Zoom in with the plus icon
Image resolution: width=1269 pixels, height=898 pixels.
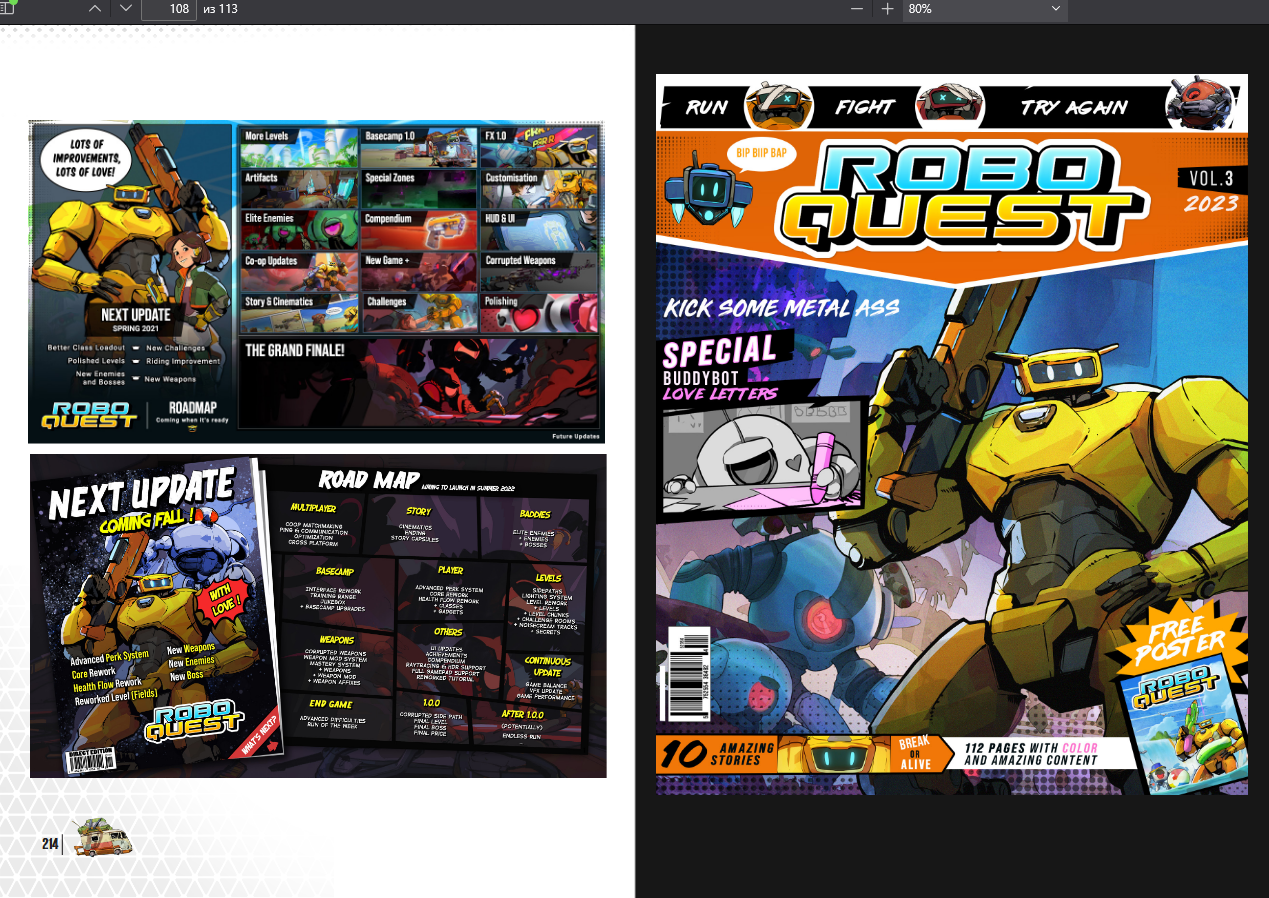coord(887,9)
